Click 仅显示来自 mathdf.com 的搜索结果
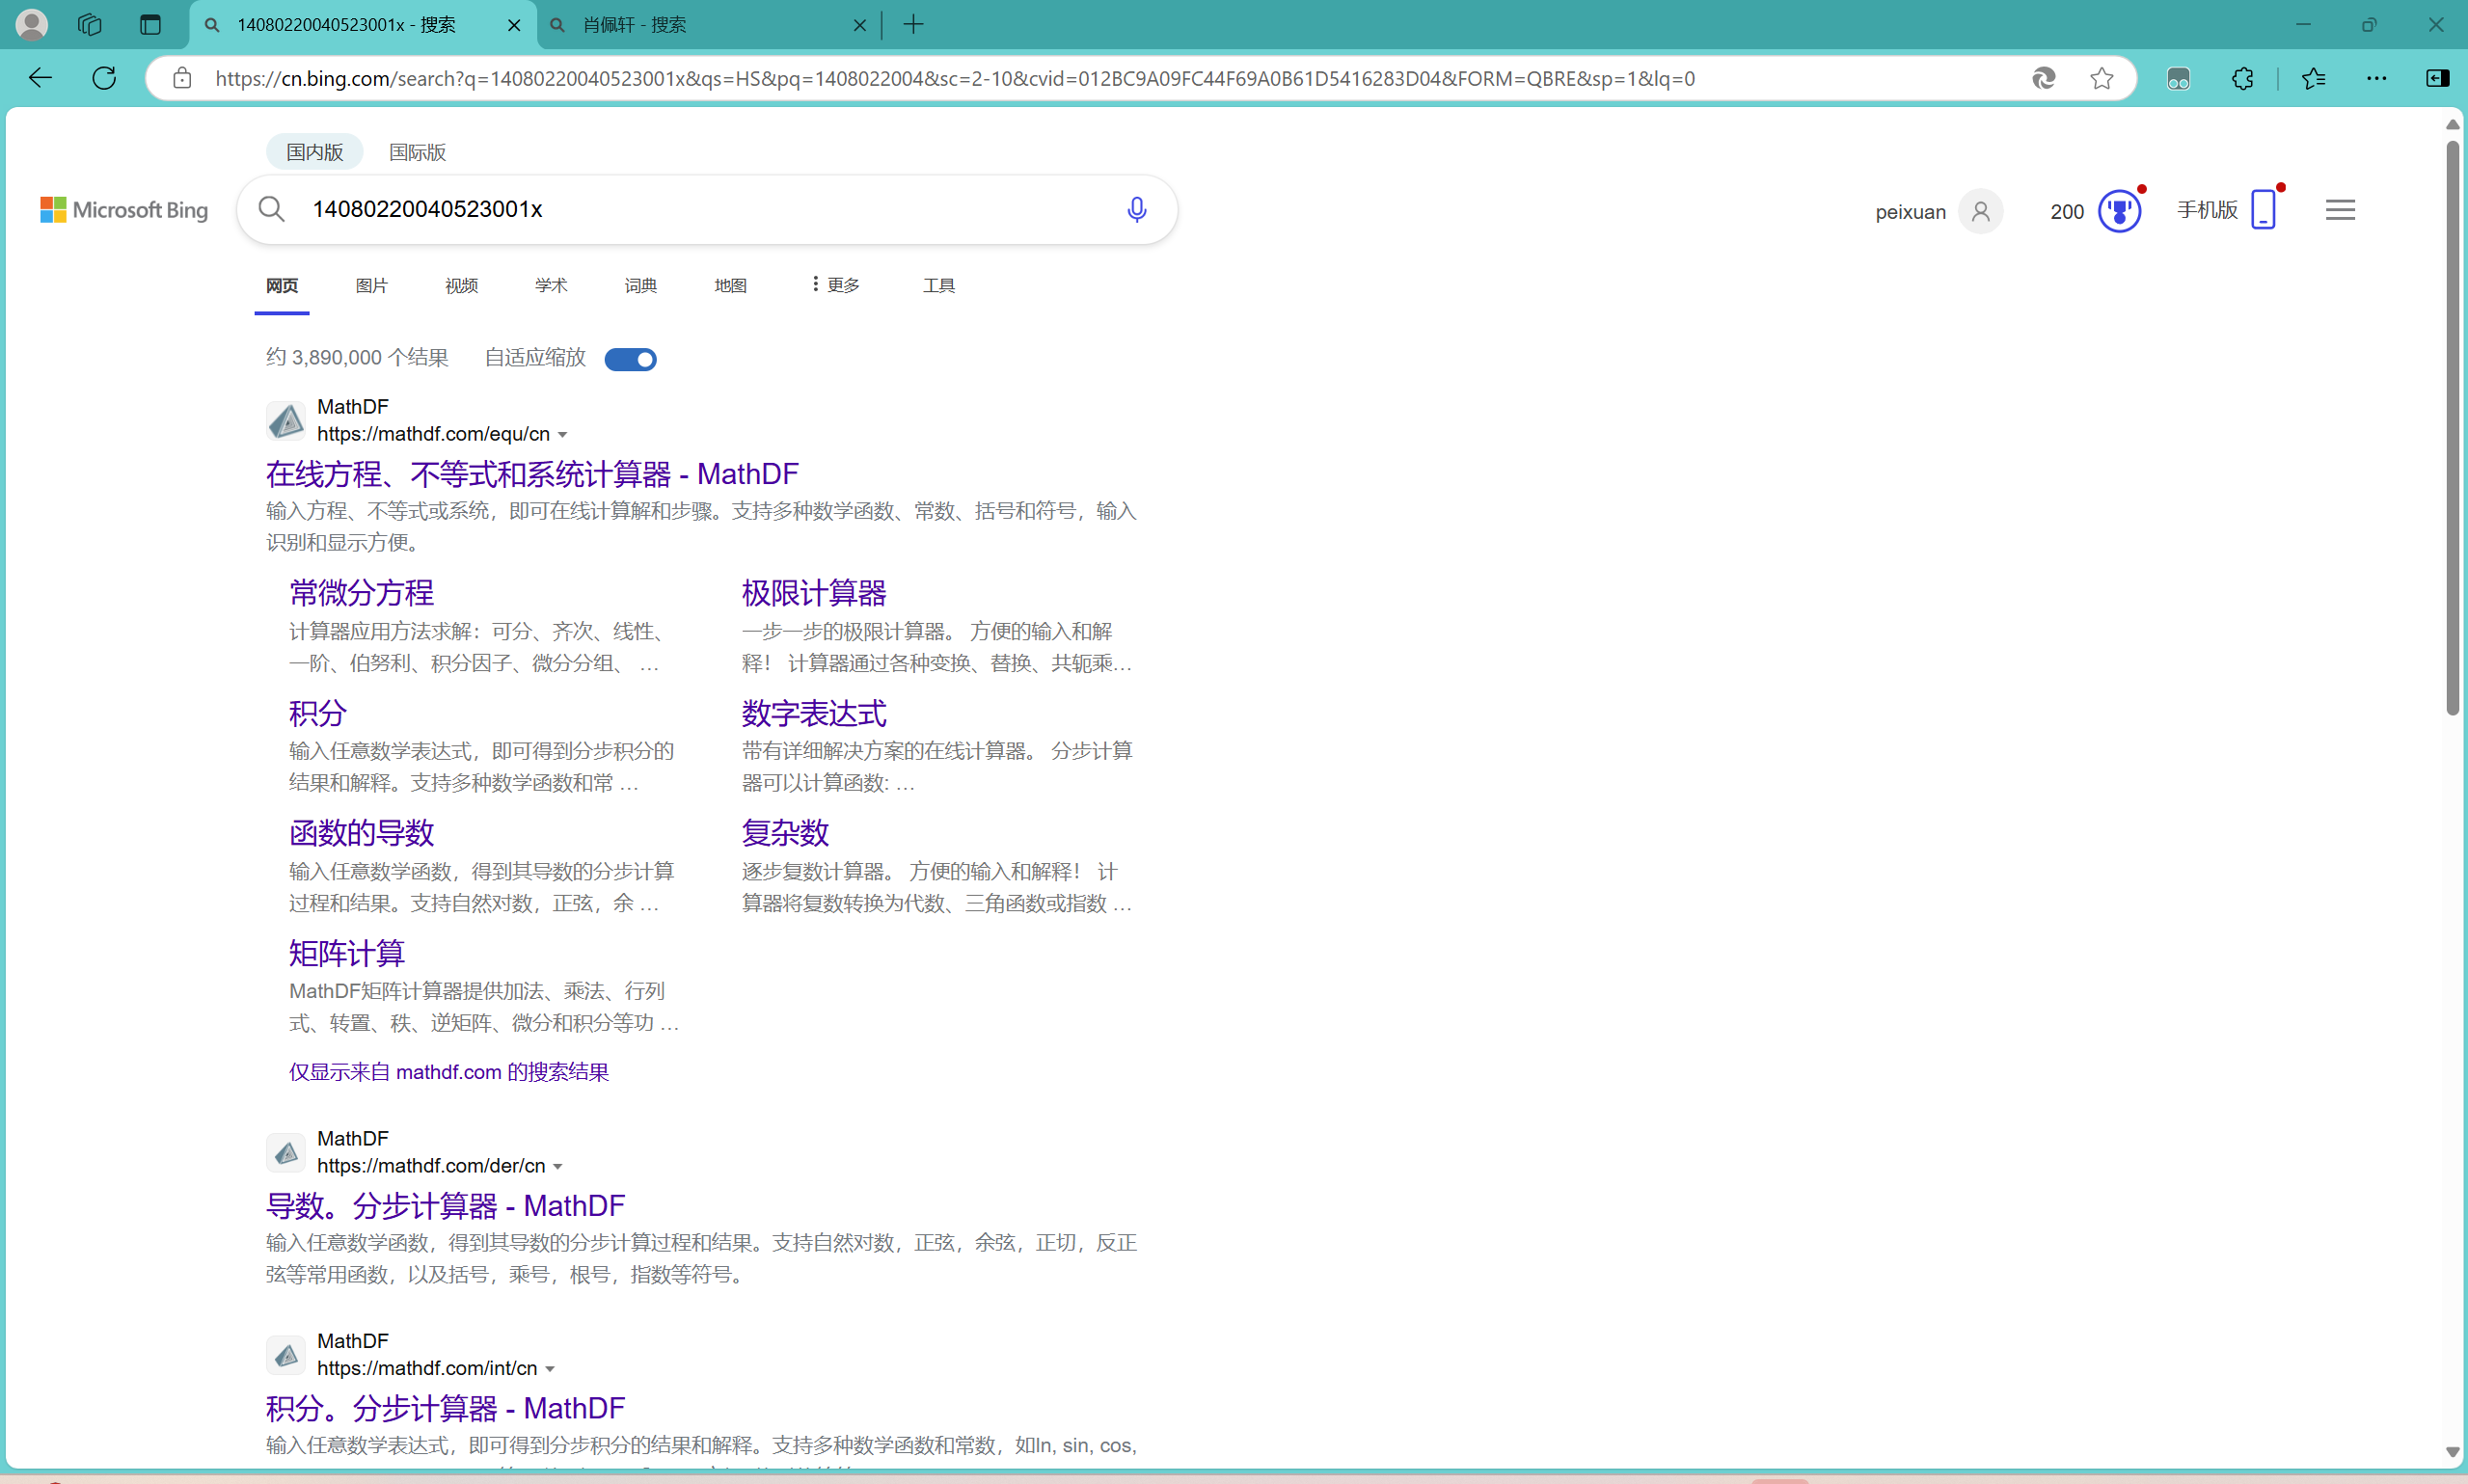This screenshot has height=1484, width=2468. (x=449, y=1072)
